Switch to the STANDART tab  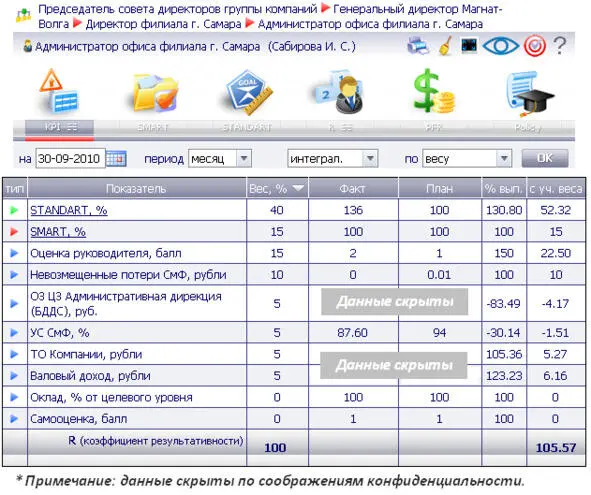coord(247,128)
